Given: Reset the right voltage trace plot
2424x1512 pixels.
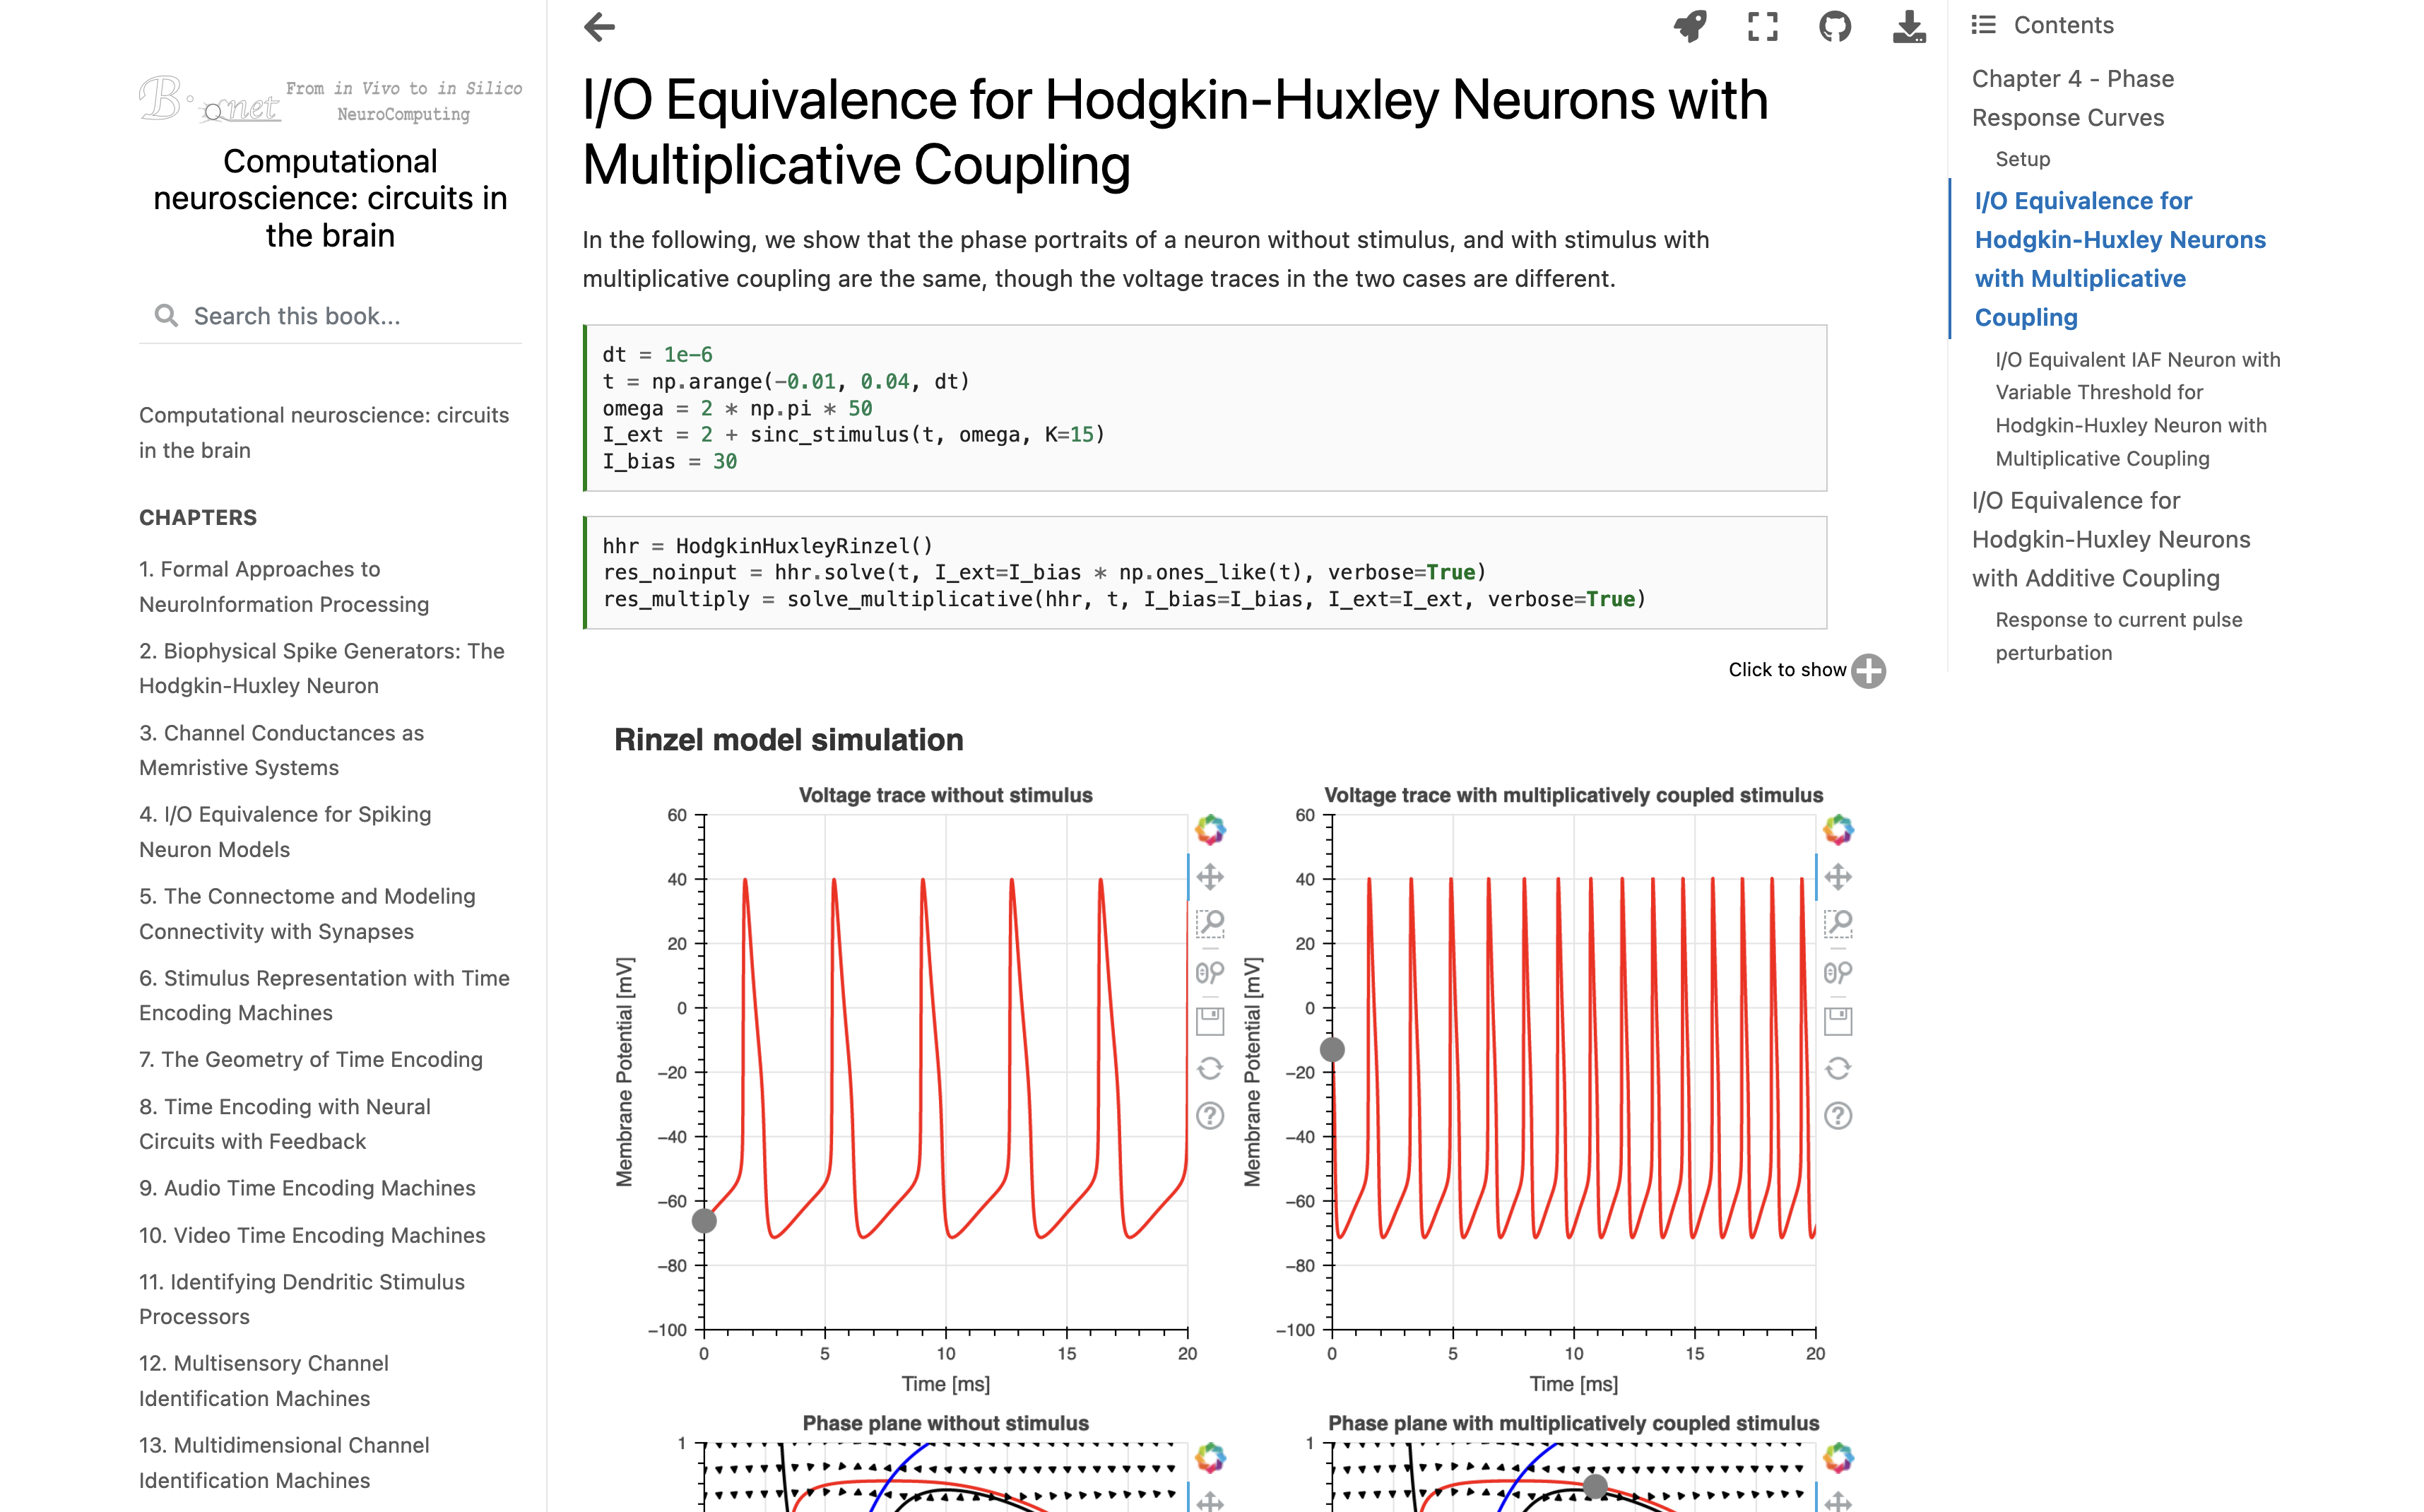Looking at the screenshot, I should pyautogui.click(x=1838, y=1068).
